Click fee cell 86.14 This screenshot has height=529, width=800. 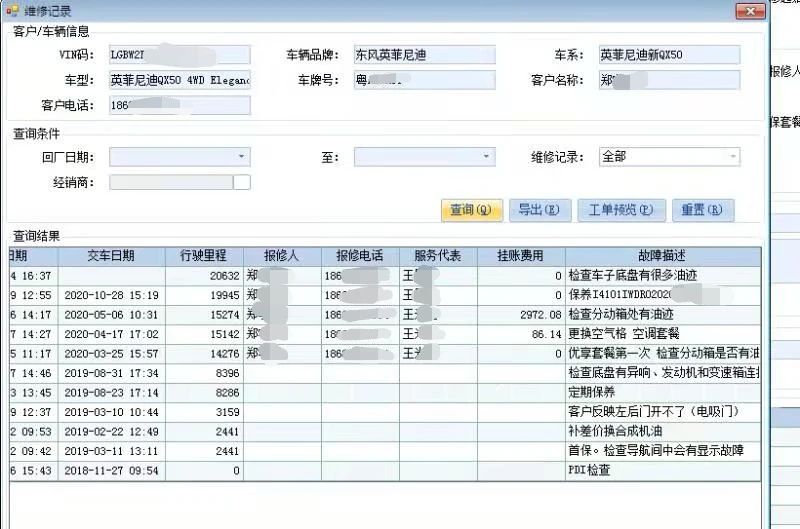[x=521, y=334]
